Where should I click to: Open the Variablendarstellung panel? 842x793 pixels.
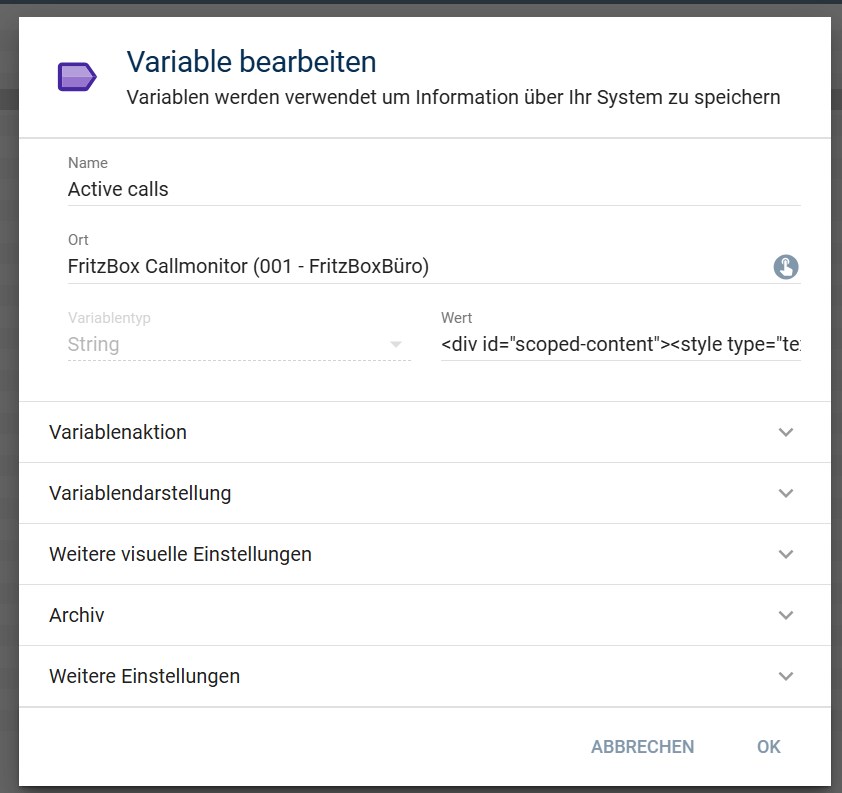point(140,493)
